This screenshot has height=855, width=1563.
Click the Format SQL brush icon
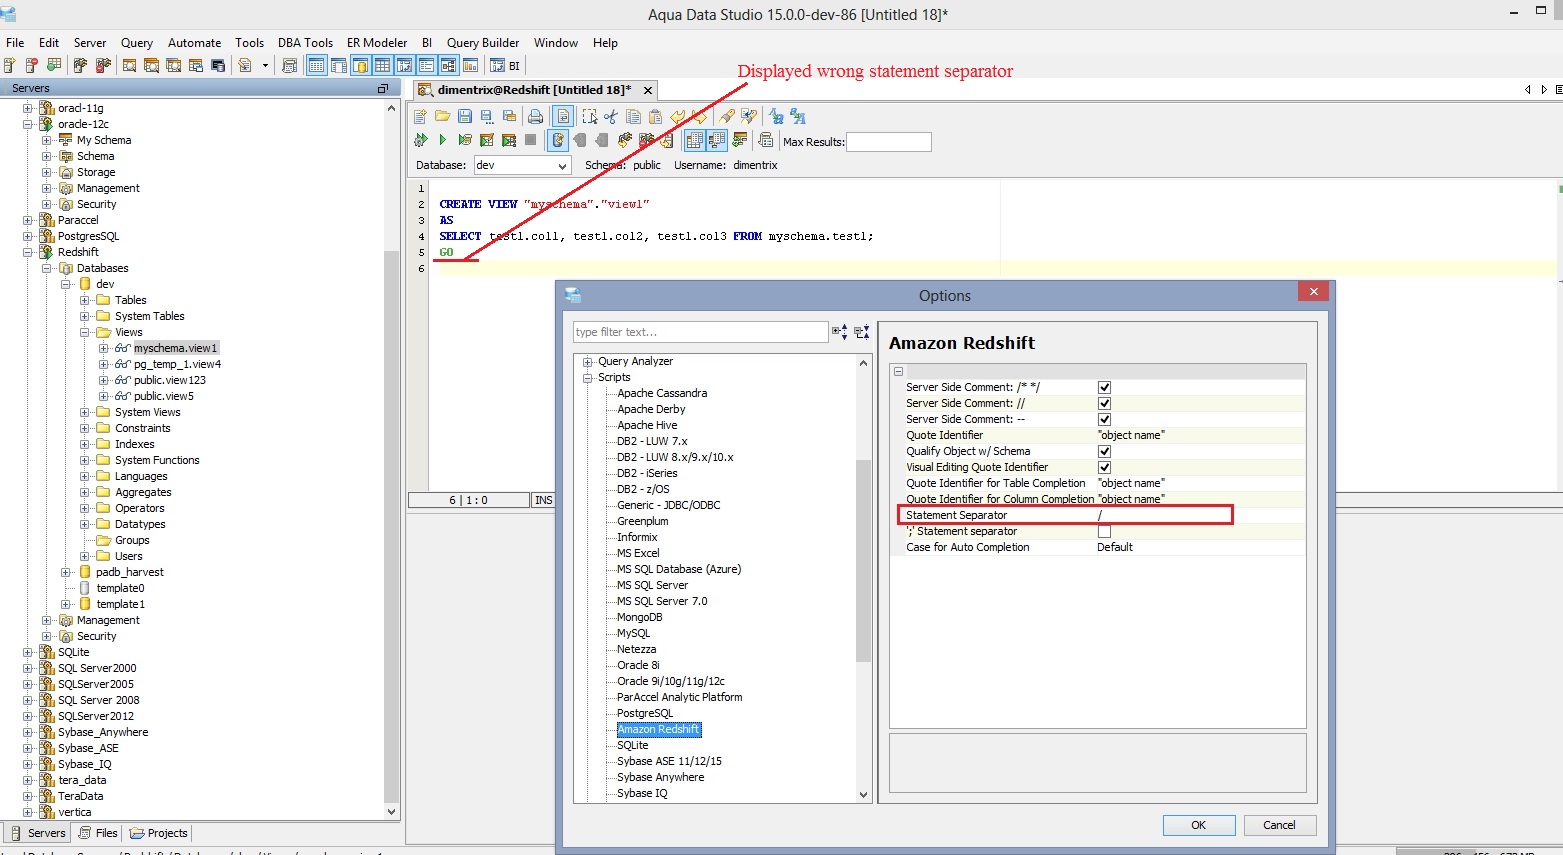(727, 117)
